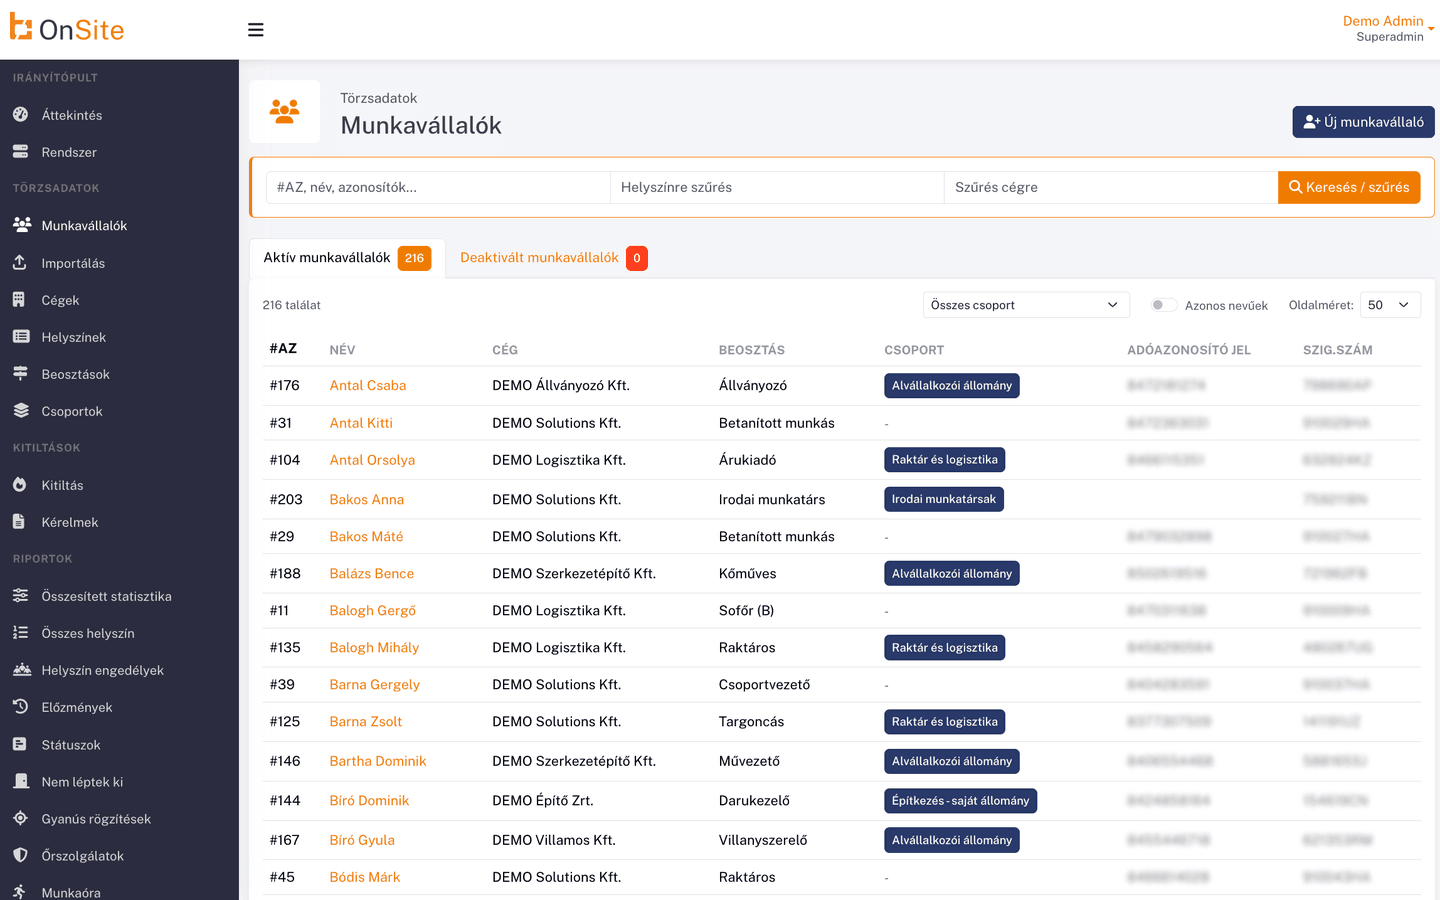
Task: Open Importálás upload icon in sidebar
Action: 20,263
